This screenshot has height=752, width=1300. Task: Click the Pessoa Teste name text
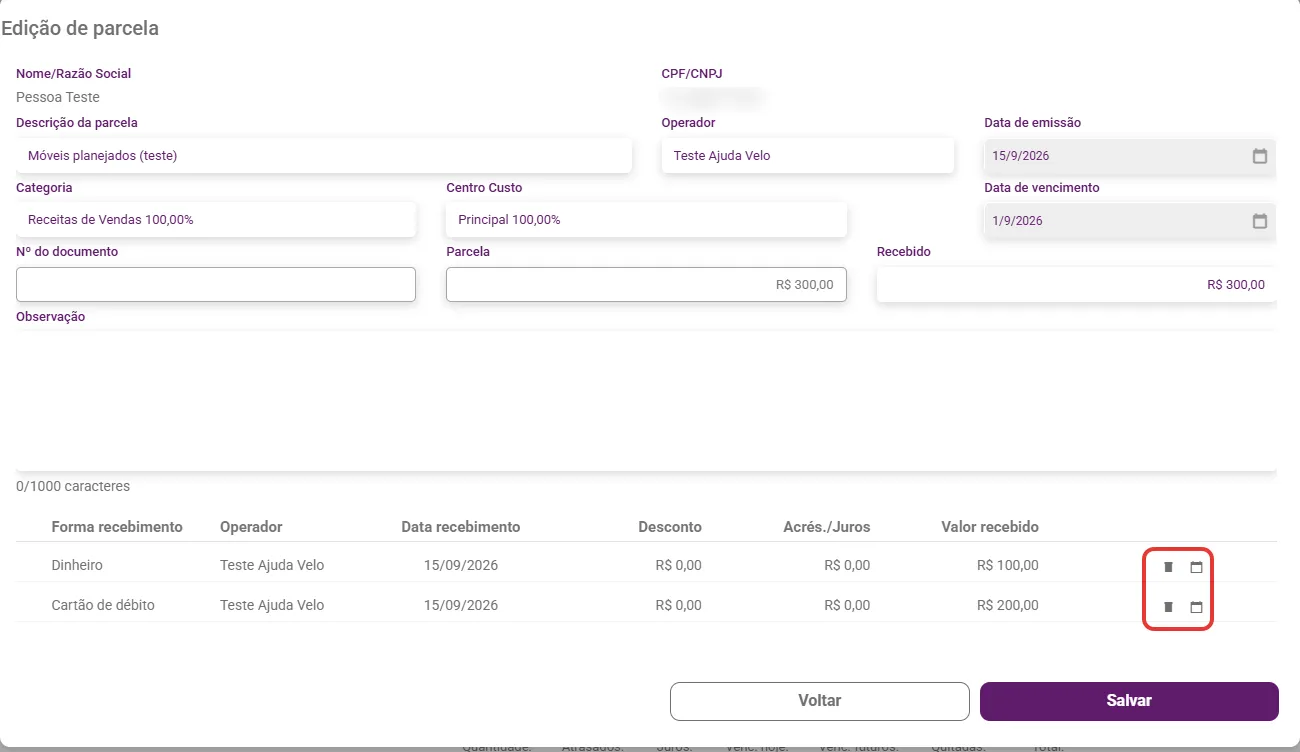58,97
